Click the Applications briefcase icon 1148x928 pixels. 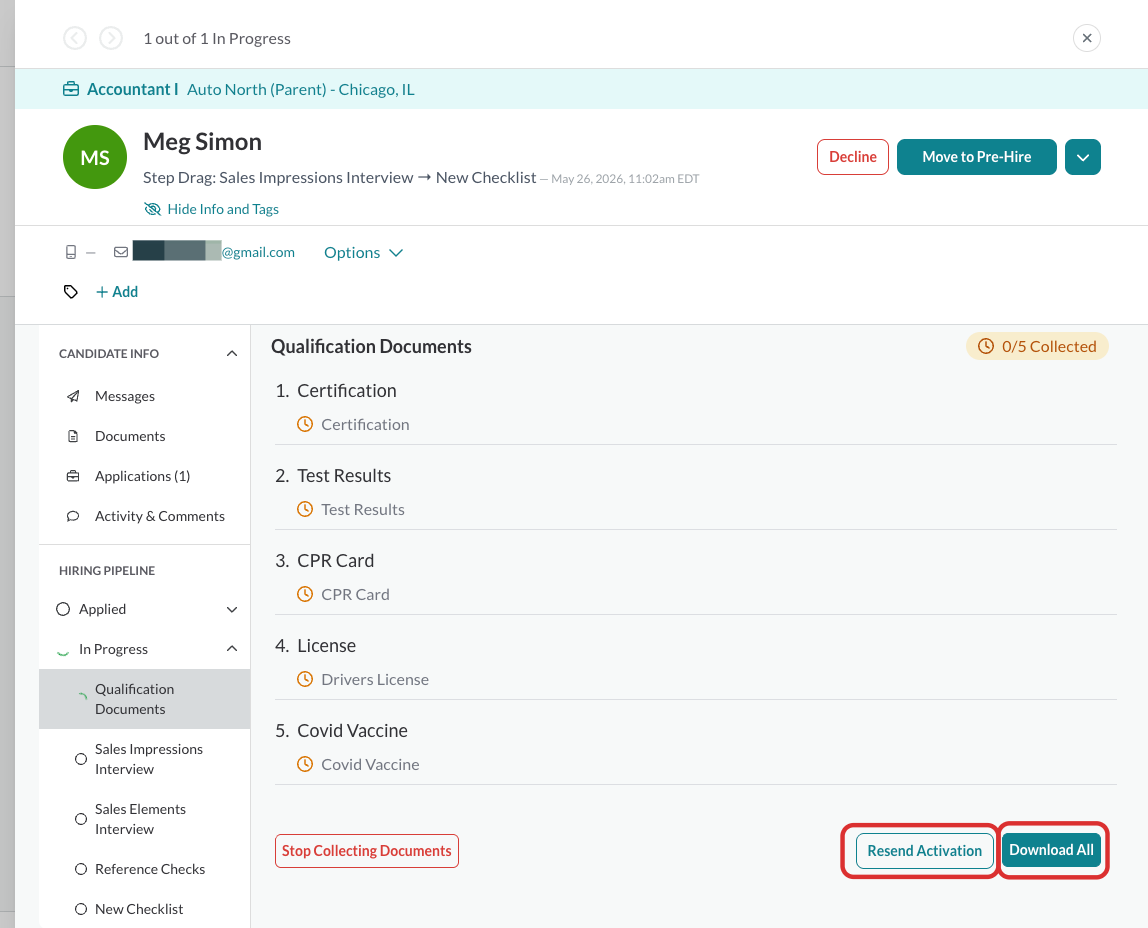click(x=73, y=476)
